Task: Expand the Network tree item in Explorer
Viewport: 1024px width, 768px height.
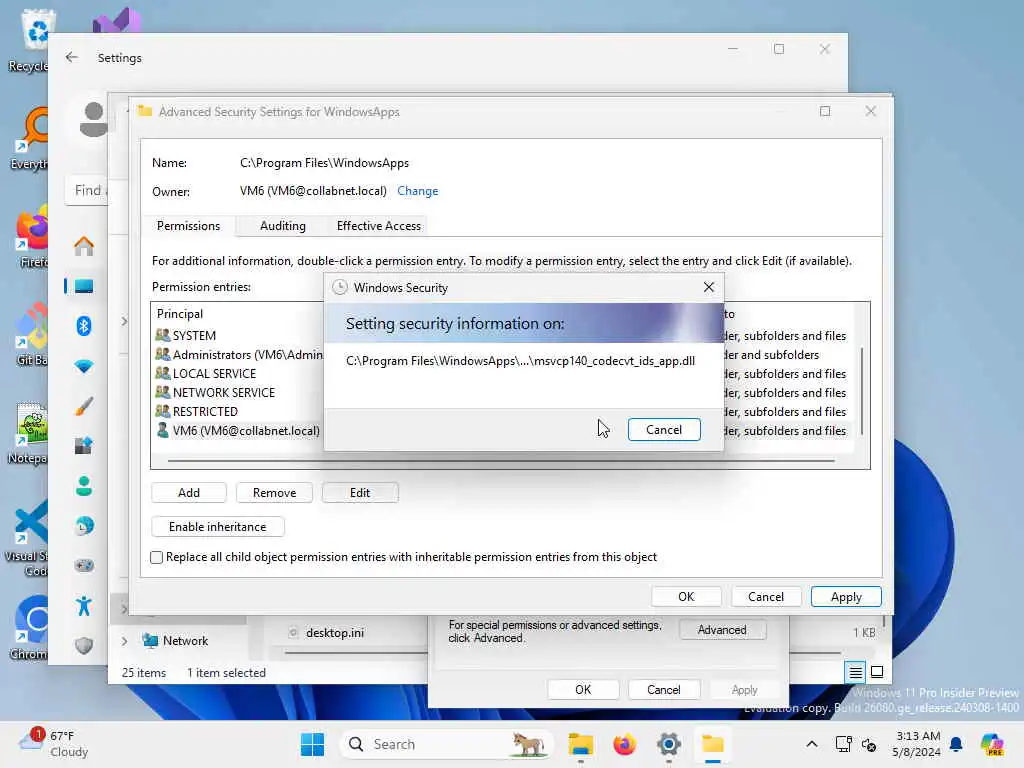Action: [124, 641]
